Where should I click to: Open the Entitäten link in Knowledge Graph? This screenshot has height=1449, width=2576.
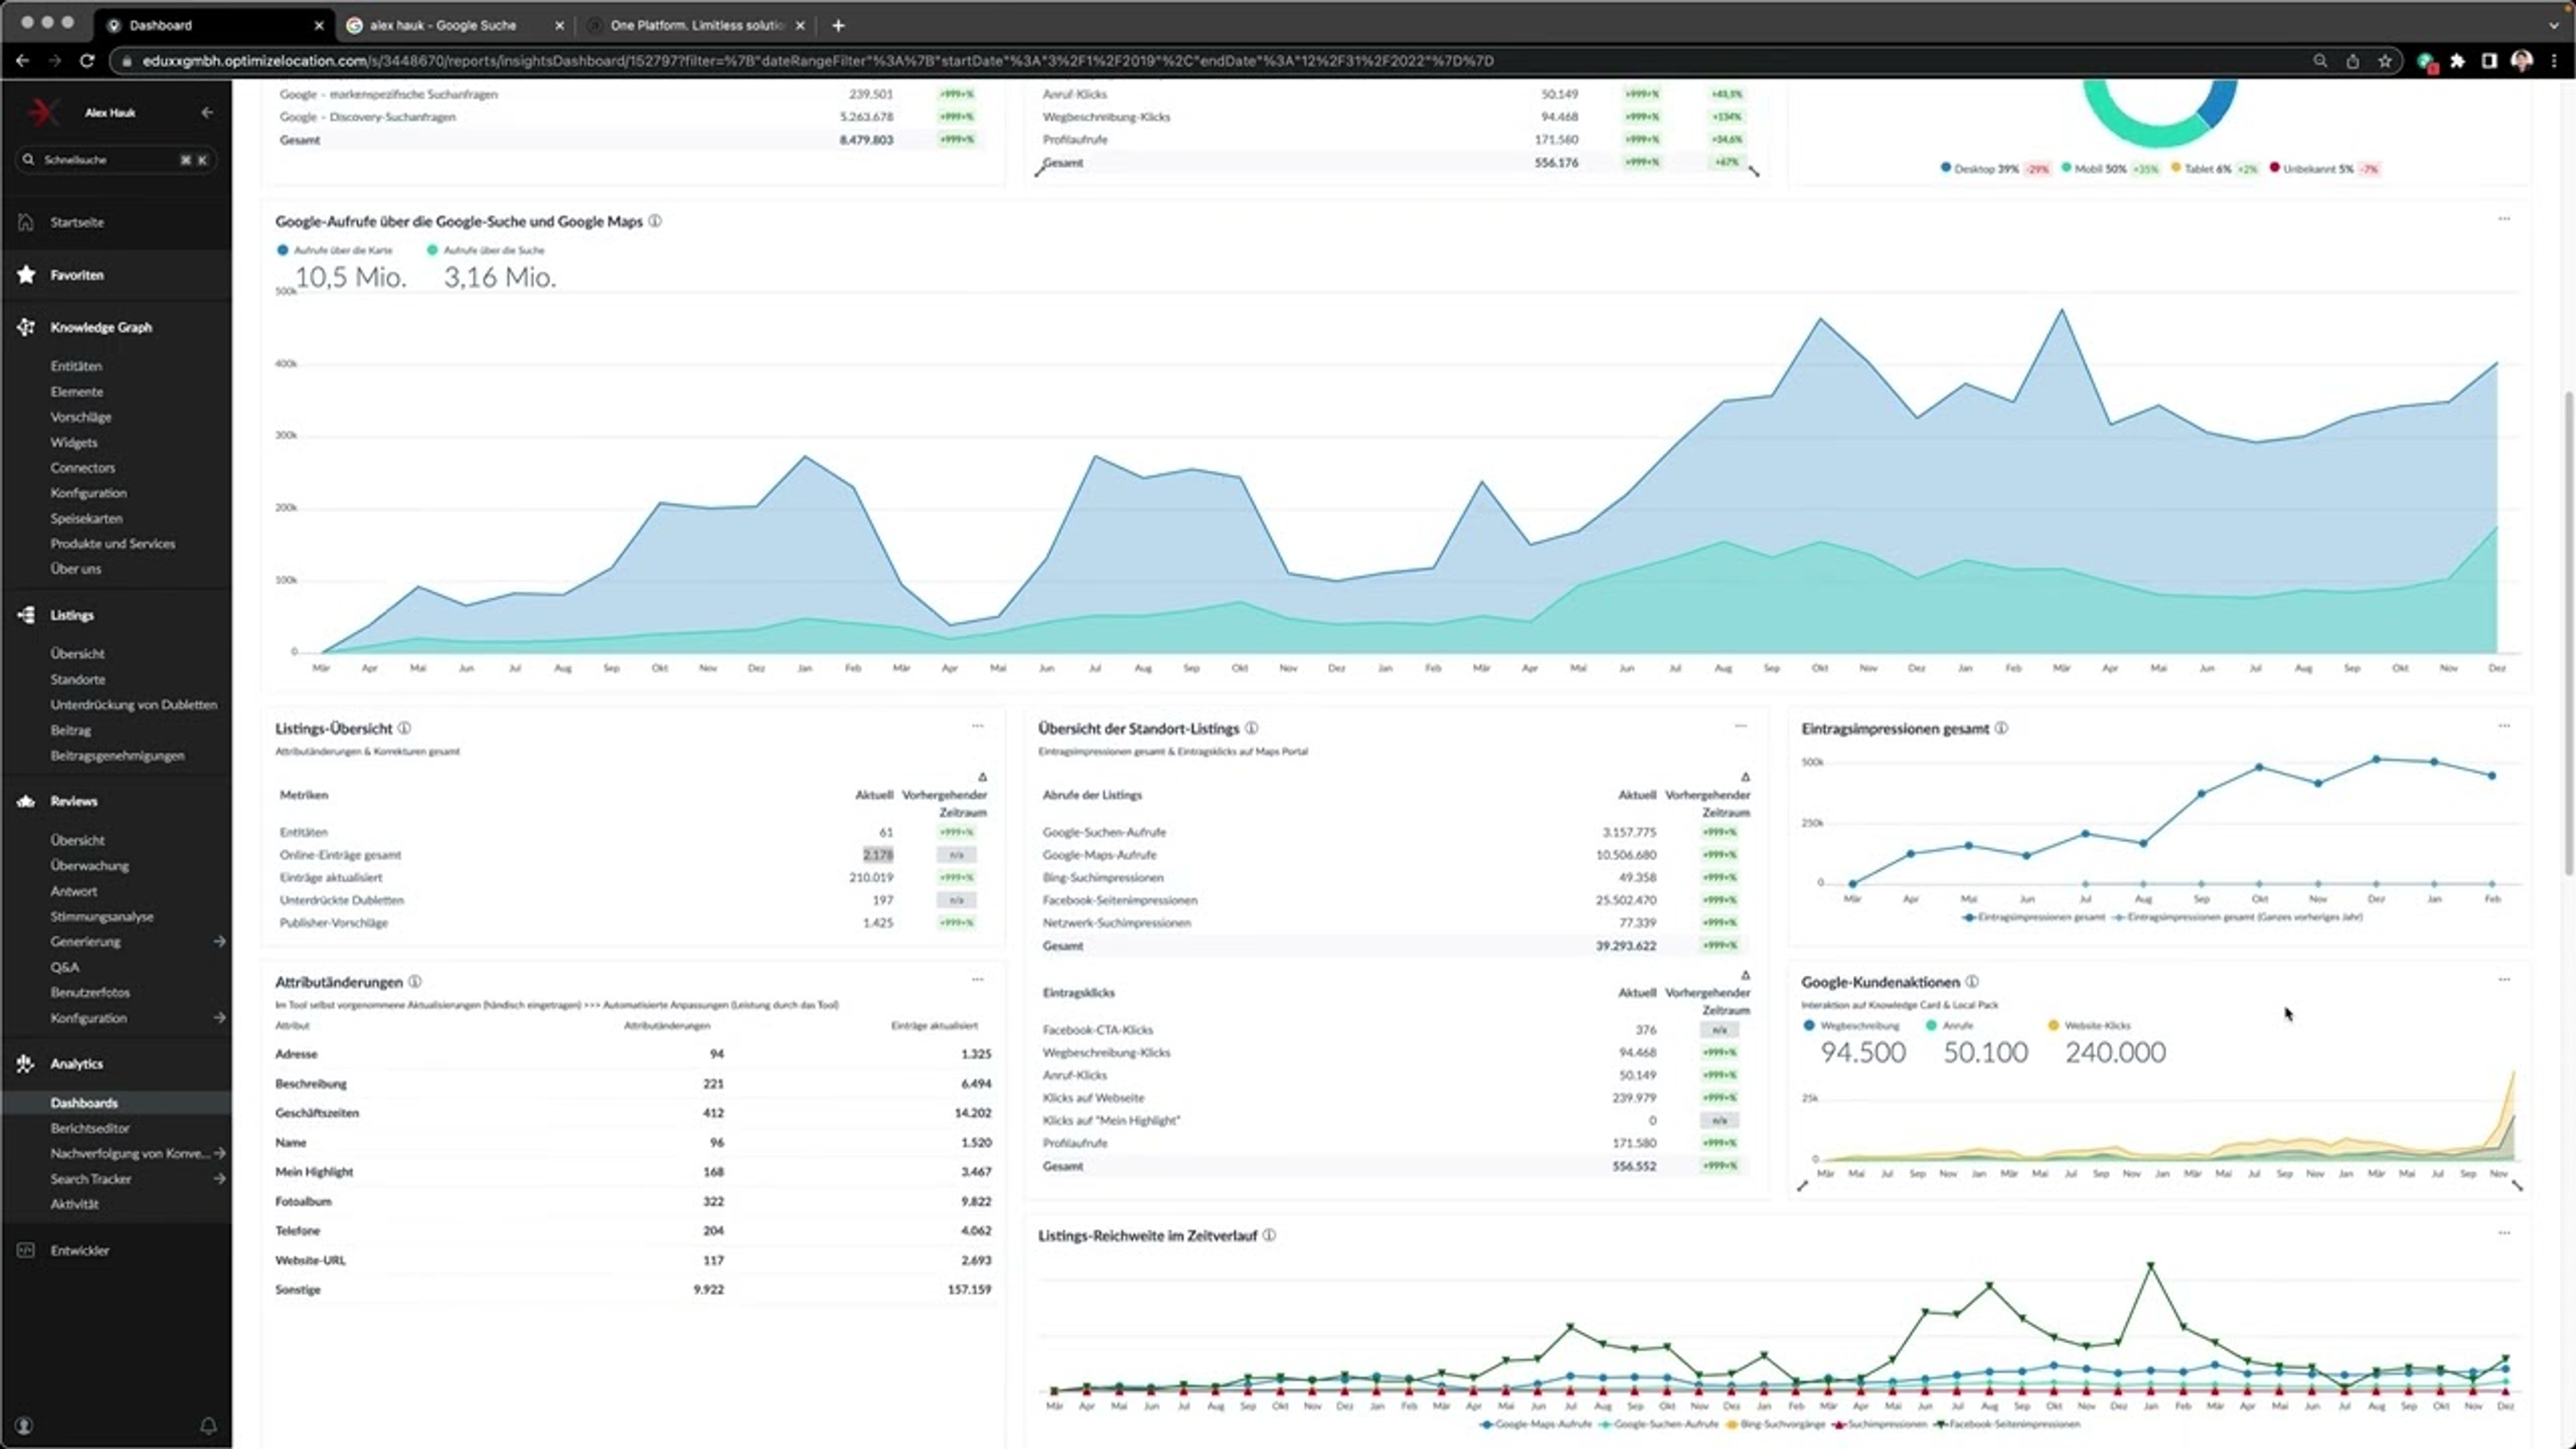click(76, 366)
